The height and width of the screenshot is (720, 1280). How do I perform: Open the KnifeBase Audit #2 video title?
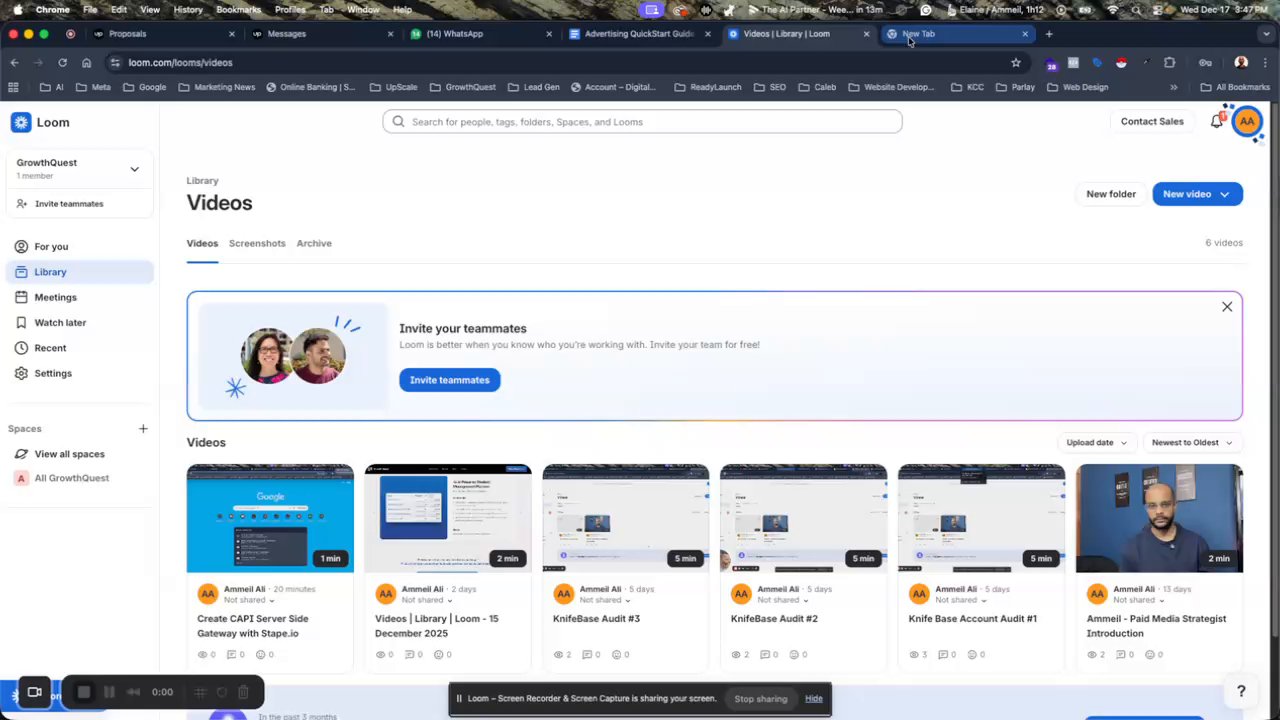pyautogui.click(x=774, y=618)
